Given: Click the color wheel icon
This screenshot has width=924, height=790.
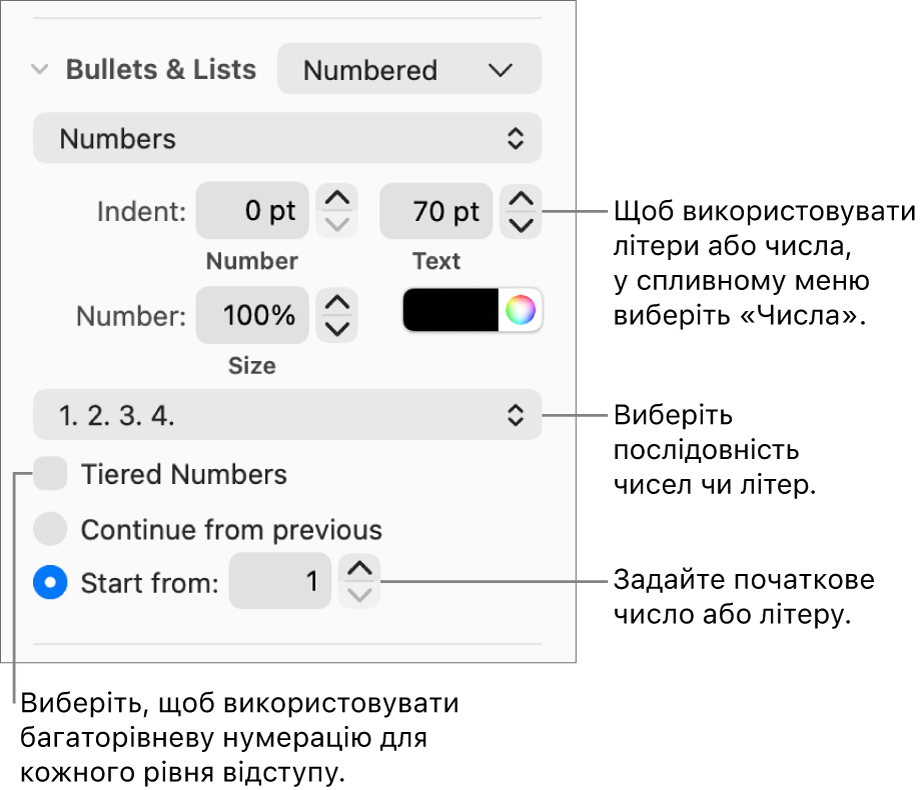Looking at the screenshot, I should (x=520, y=311).
